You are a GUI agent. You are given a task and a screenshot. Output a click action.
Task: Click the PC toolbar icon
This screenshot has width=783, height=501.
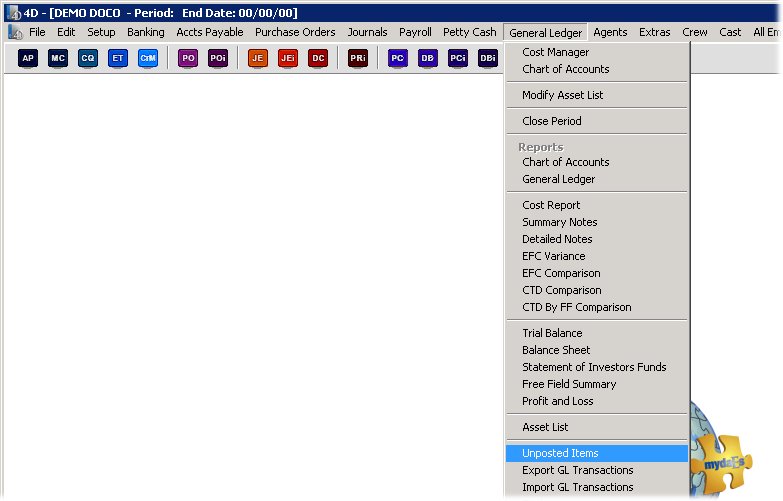tap(397, 58)
